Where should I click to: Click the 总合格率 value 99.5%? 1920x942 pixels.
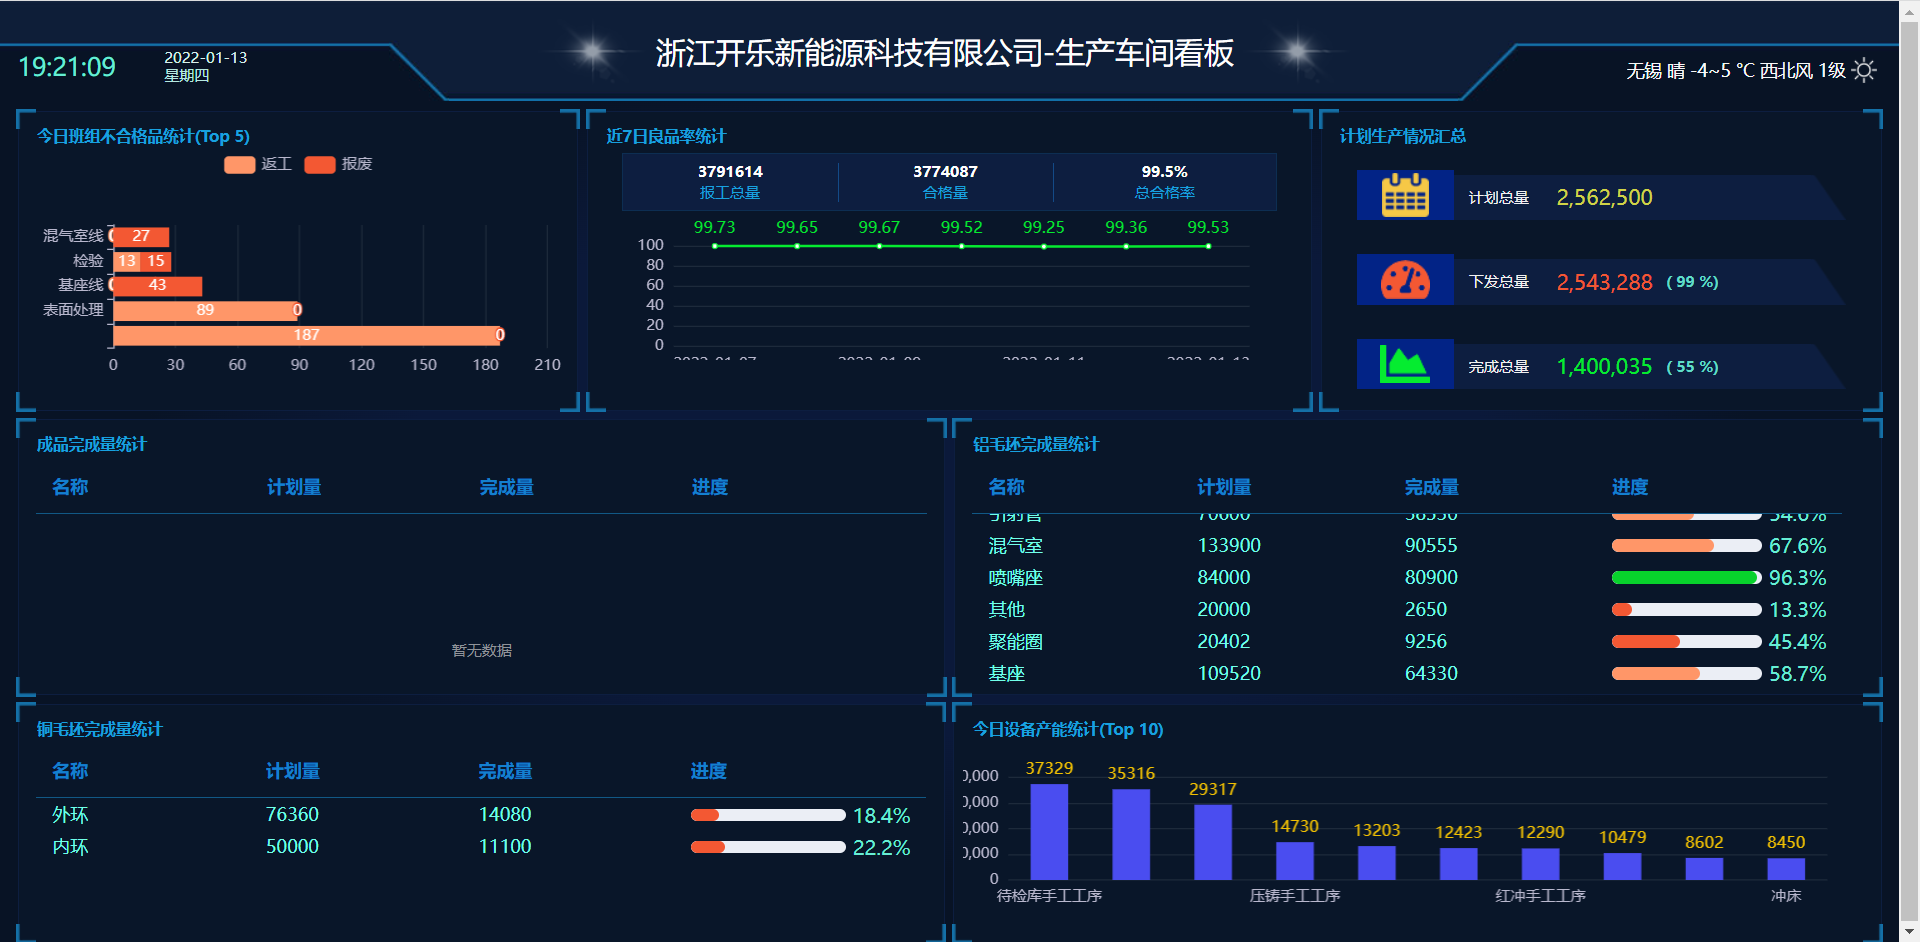tap(1165, 172)
